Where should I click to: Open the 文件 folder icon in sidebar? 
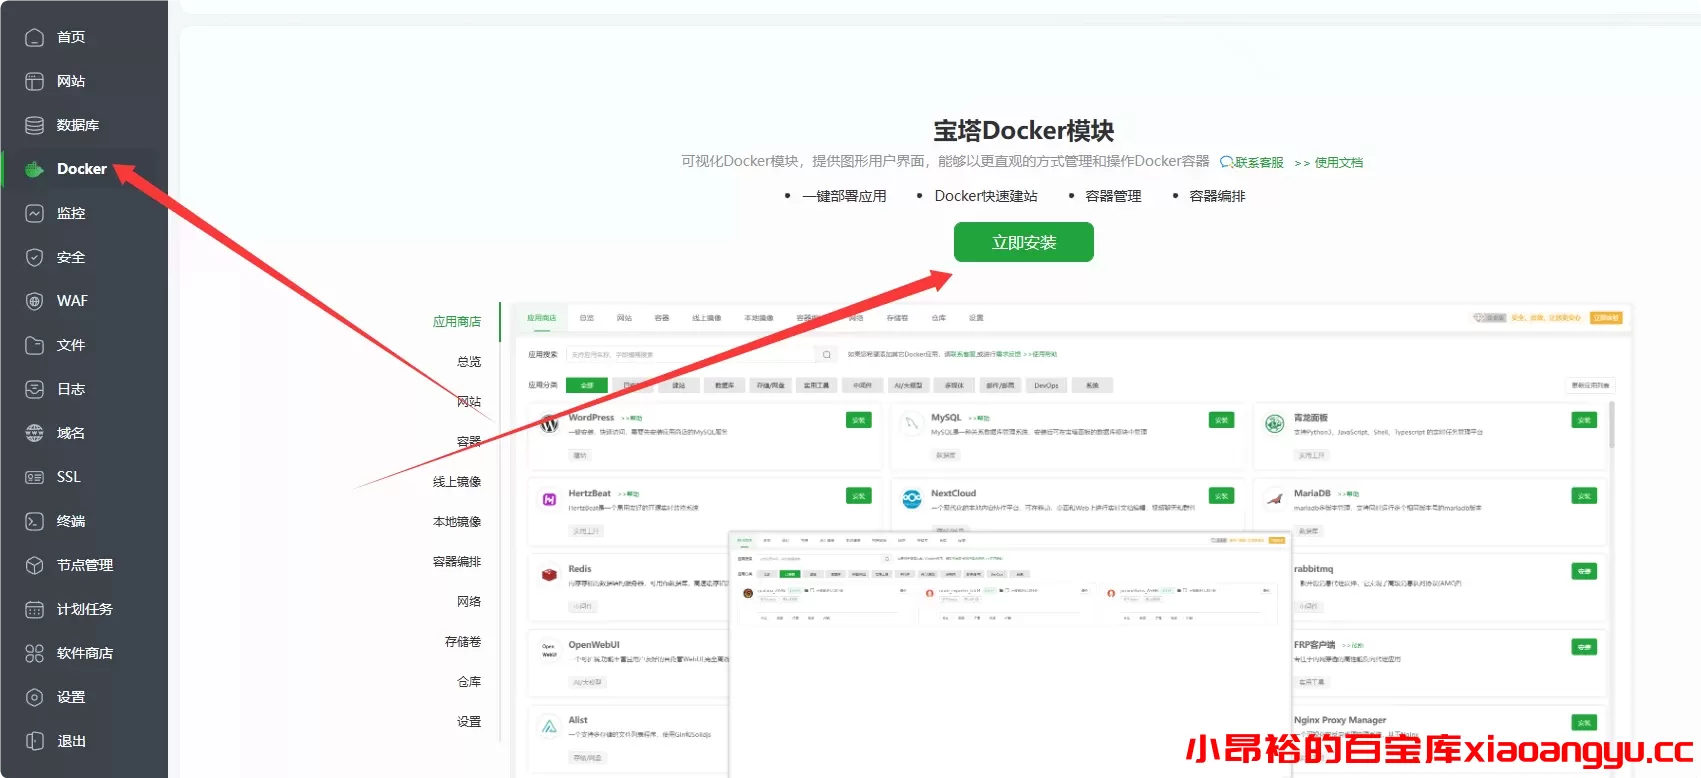[x=34, y=345]
